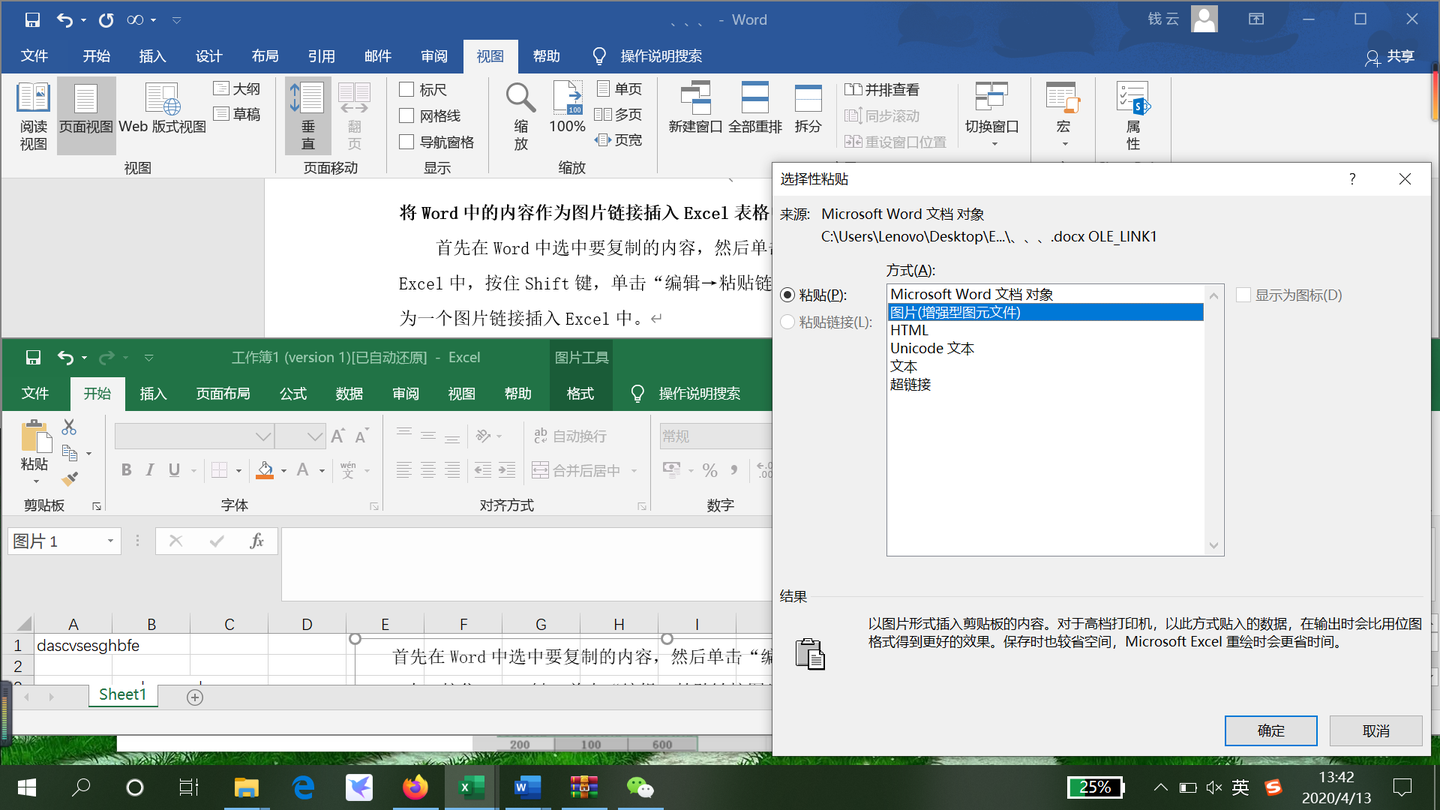Arrange all windows (全部重排)
This screenshot has width=1440, height=810.
[x=755, y=109]
